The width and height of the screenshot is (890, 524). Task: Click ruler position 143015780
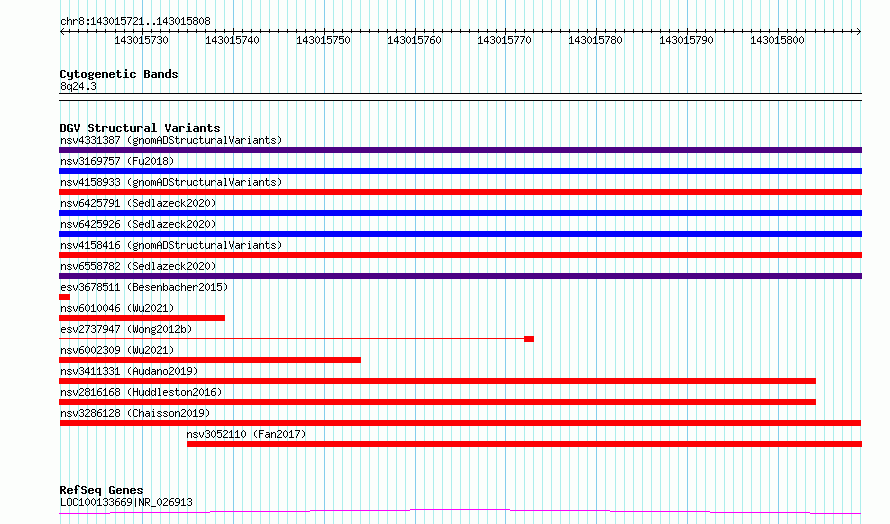pos(595,40)
